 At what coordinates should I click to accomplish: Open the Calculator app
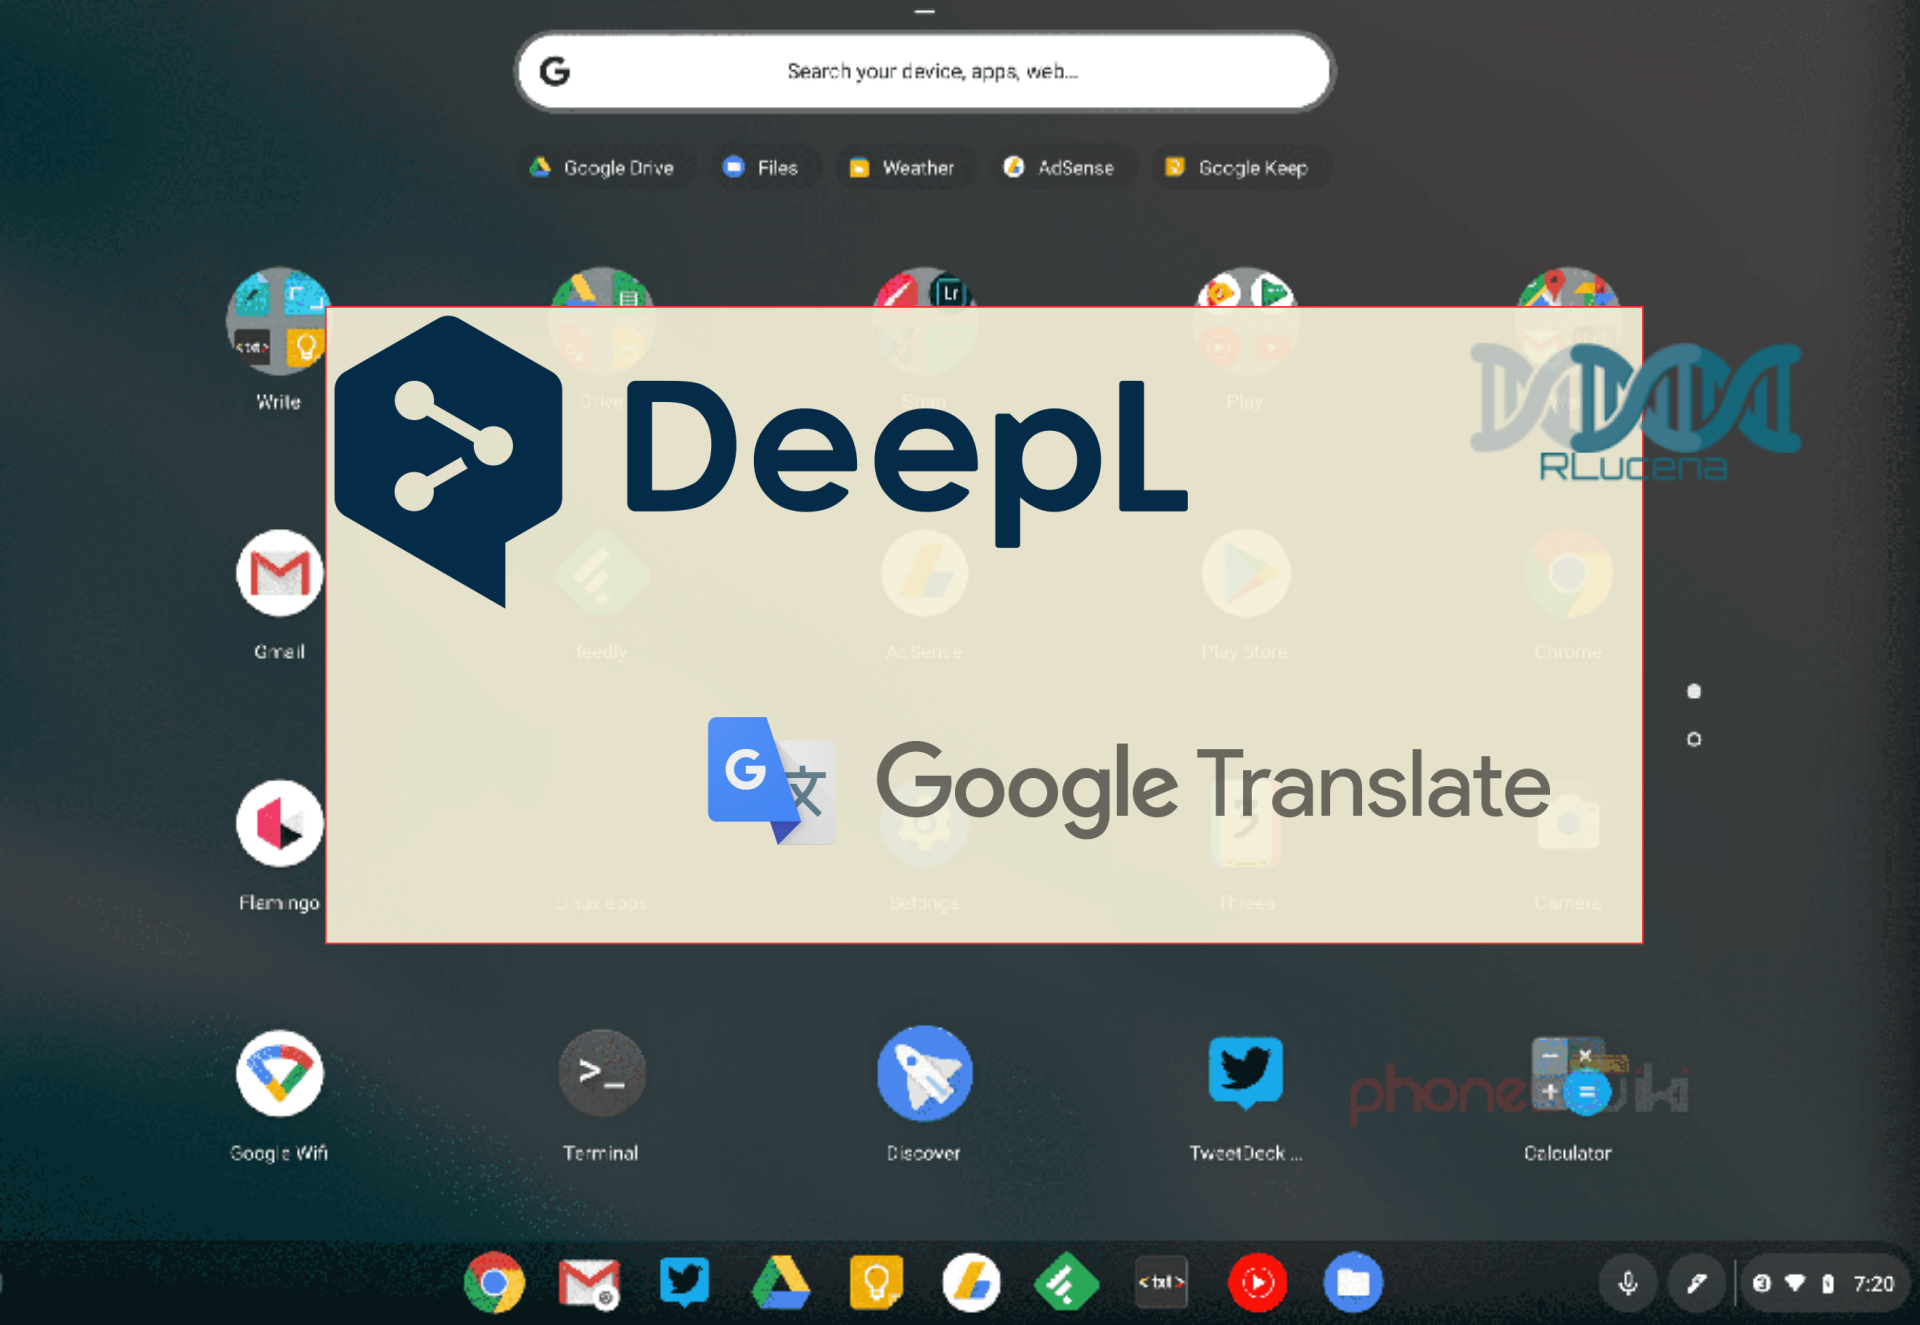tap(1568, 1076)
